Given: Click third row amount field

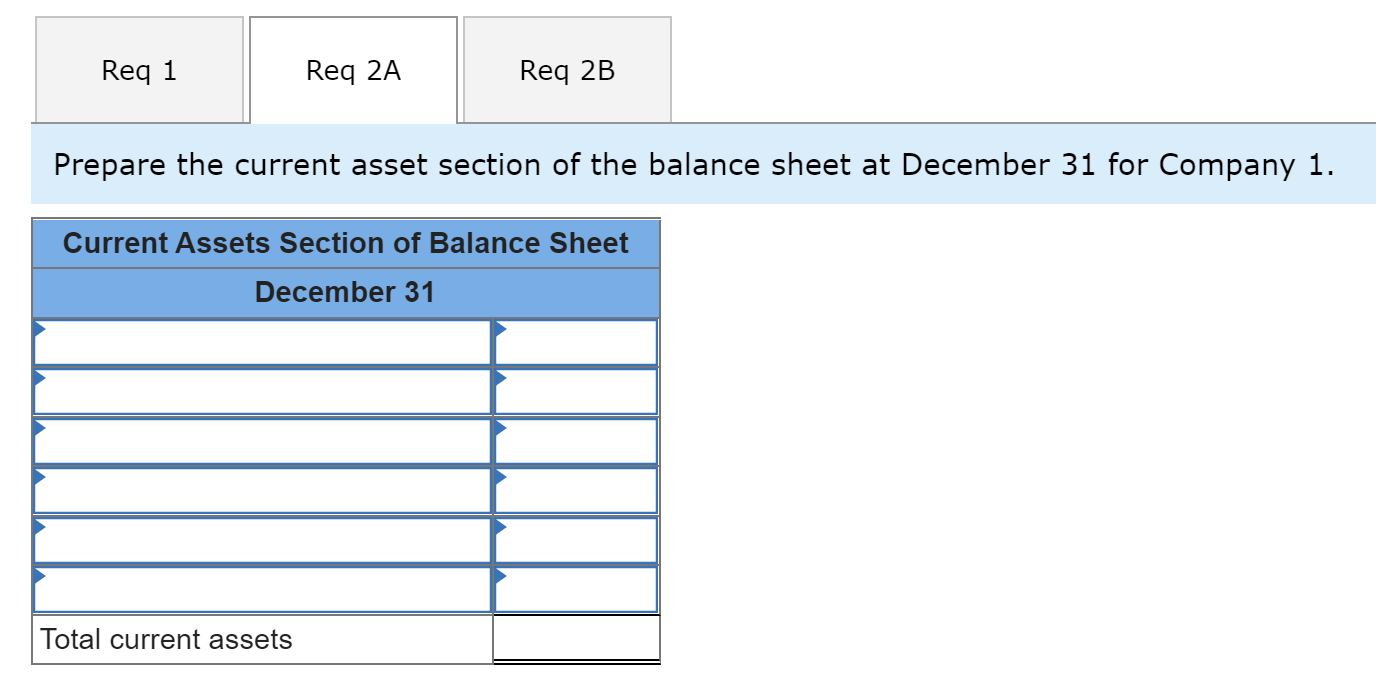Looking at the screenshot, I should 576,442.
